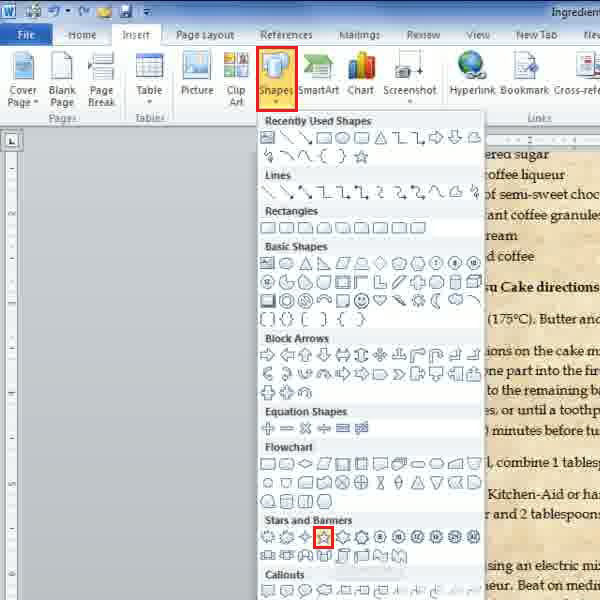Select the 4-Point Star shape
Viewport: 600px width, 600px height.
[x=305, y=537]
